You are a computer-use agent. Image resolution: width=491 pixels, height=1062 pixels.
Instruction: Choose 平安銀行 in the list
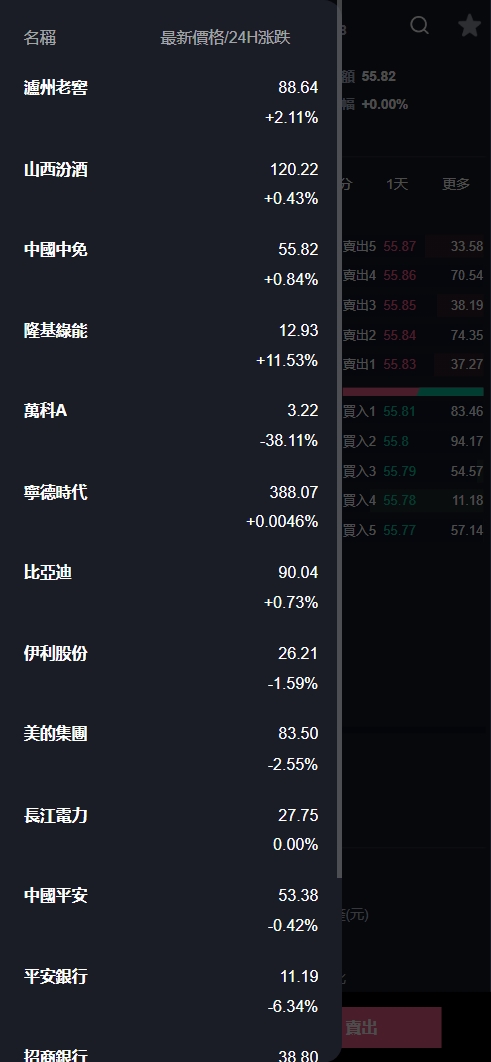pos(171,990)
